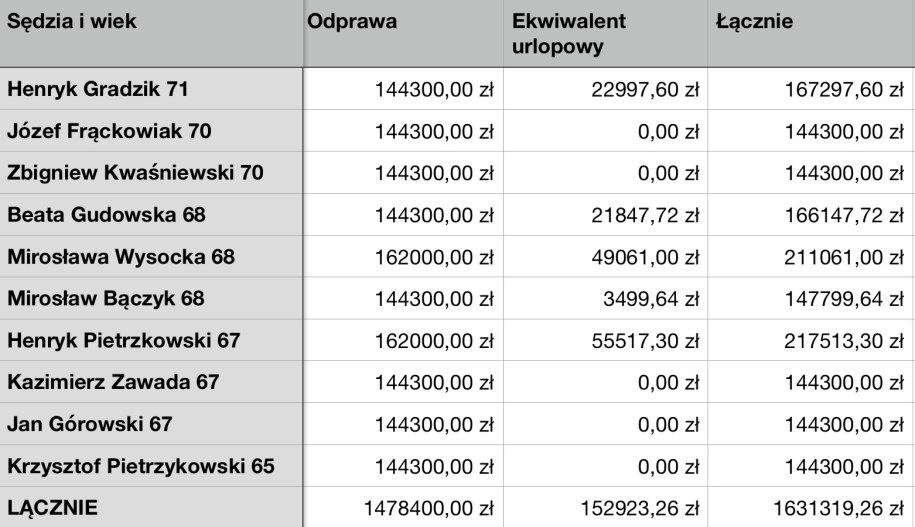Click the "Ekwiwalent urlopowy" header cell
Image resolution: width=915 pixels, height=527 pixels.
coord(603,34)
